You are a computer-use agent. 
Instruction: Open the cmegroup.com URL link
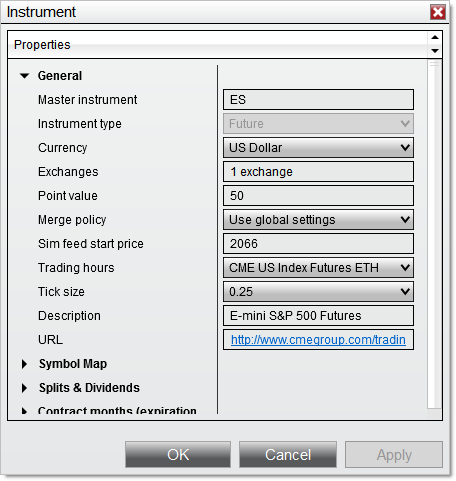pos(318,340)
